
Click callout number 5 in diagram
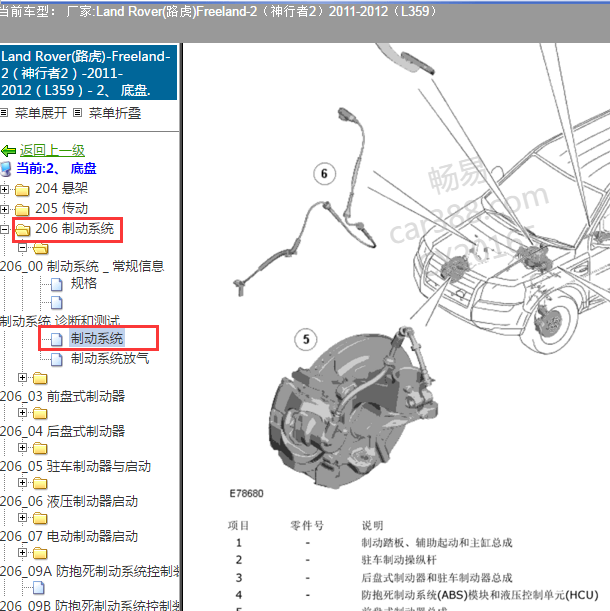[306, 339]
